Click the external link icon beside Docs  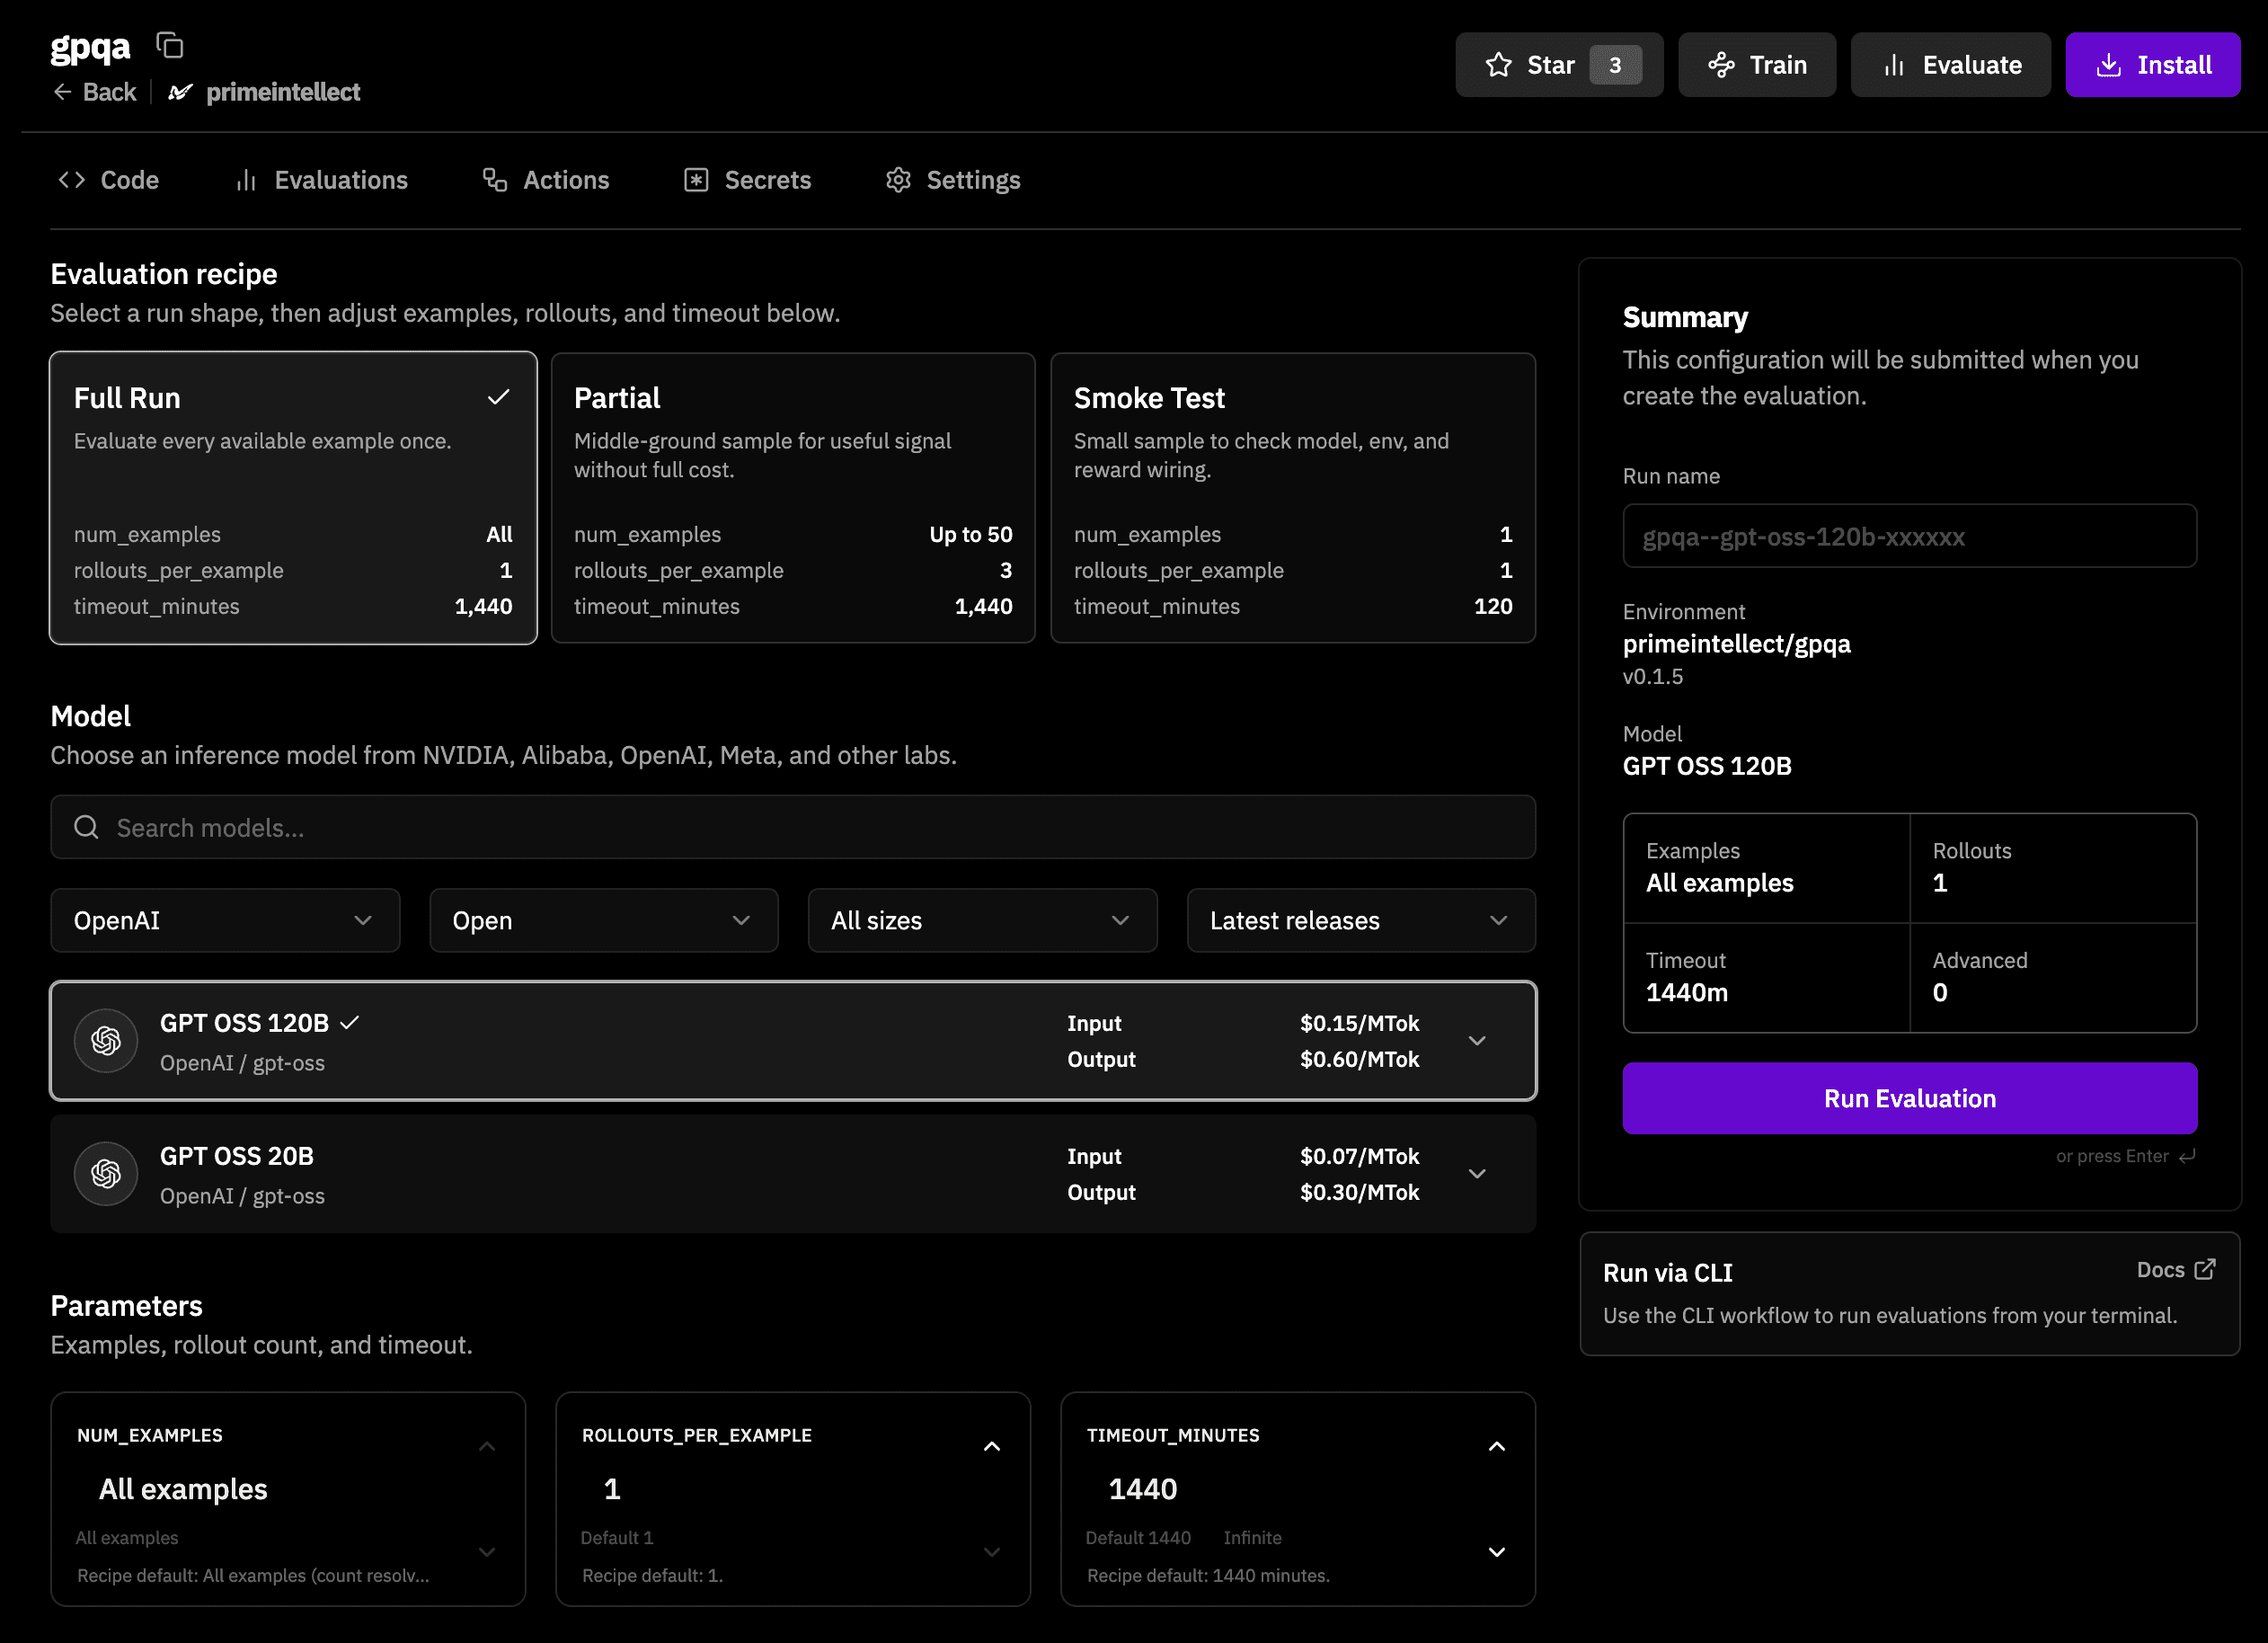[x=2205, y=1269]
